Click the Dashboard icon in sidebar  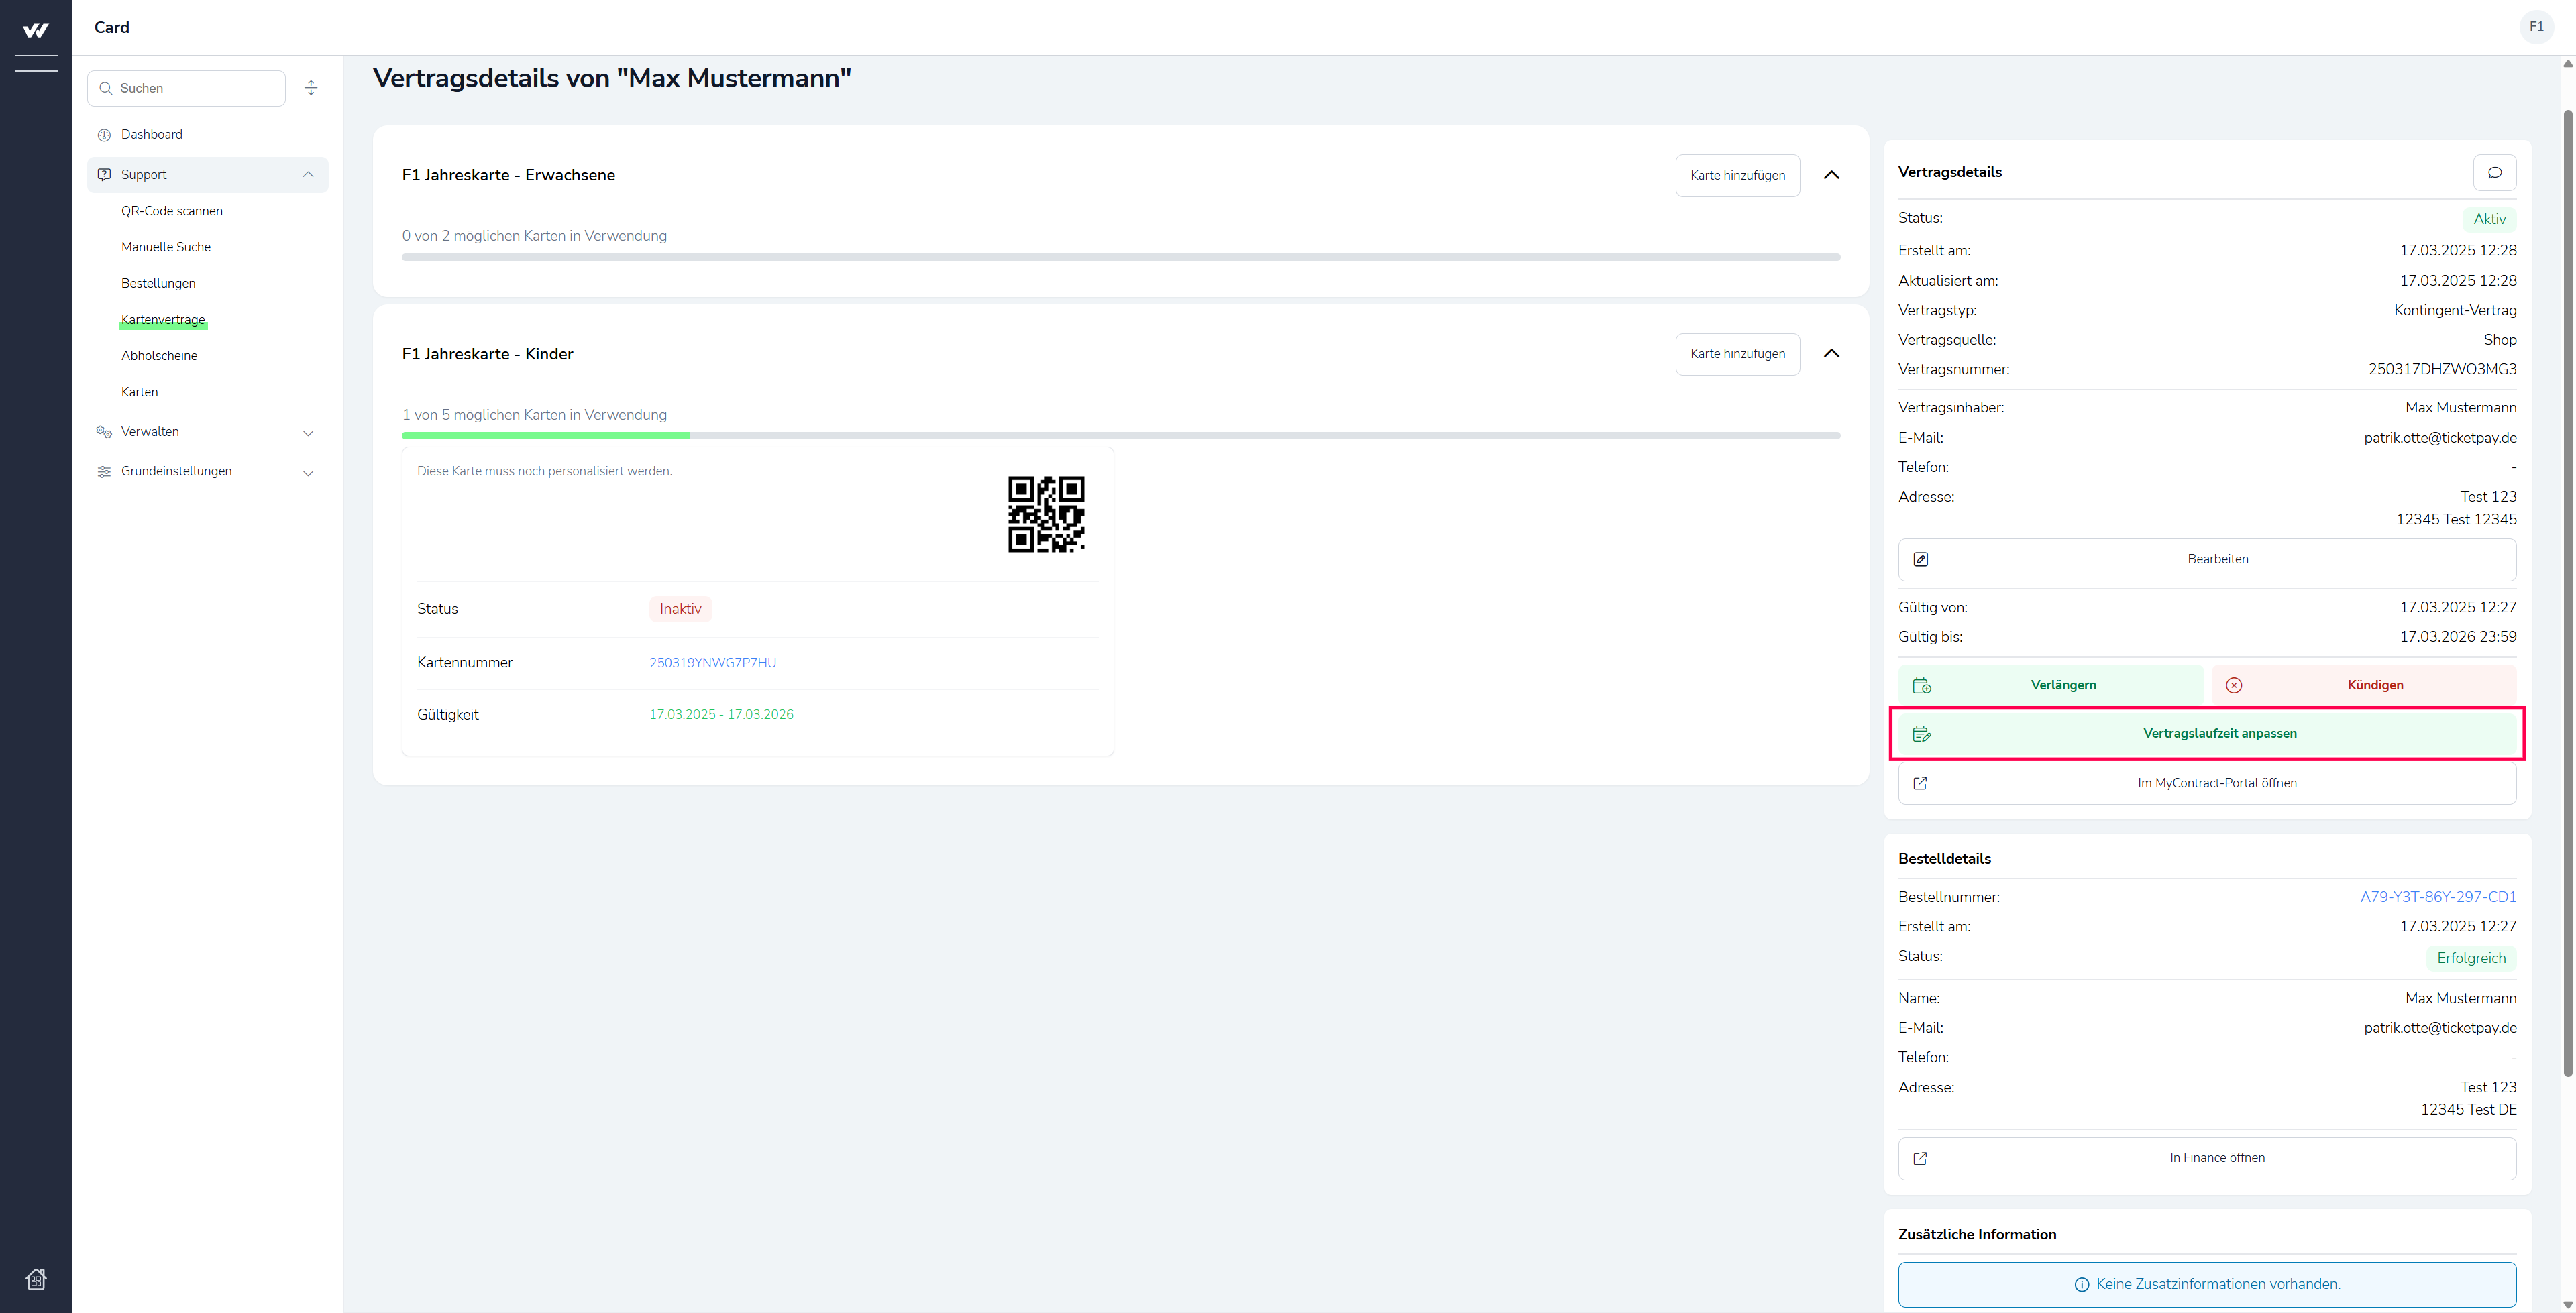click(x=104, y=135)
